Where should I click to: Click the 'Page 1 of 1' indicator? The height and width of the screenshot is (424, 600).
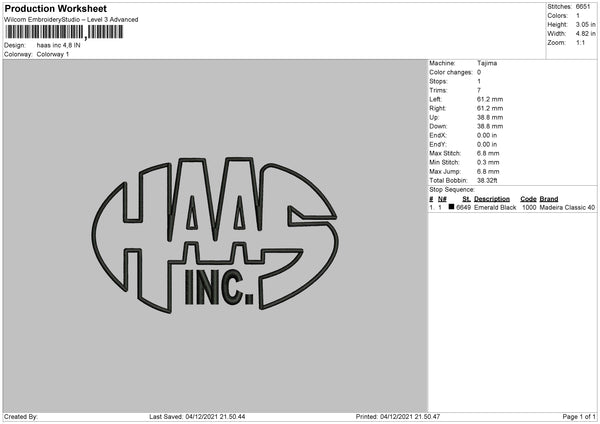(x=579, y=417)
